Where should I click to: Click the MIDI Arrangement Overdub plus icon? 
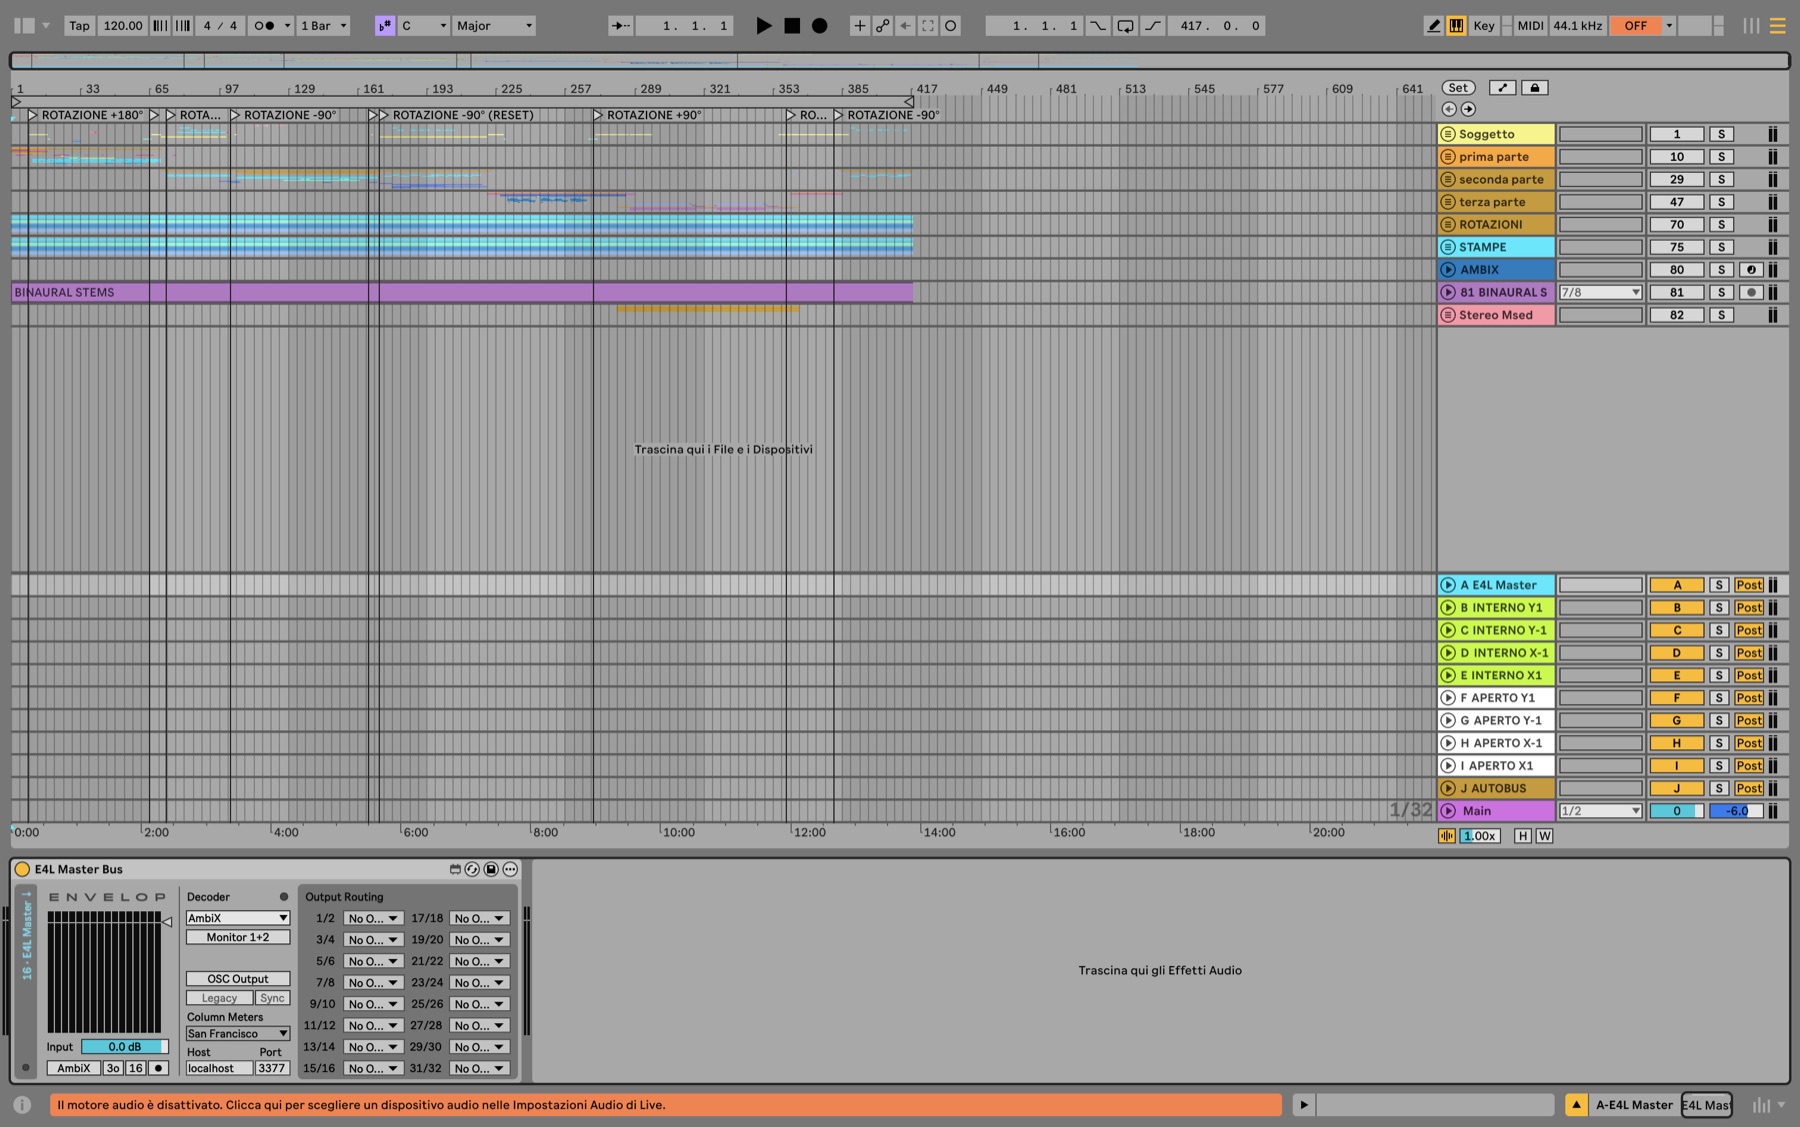(859, 26)
